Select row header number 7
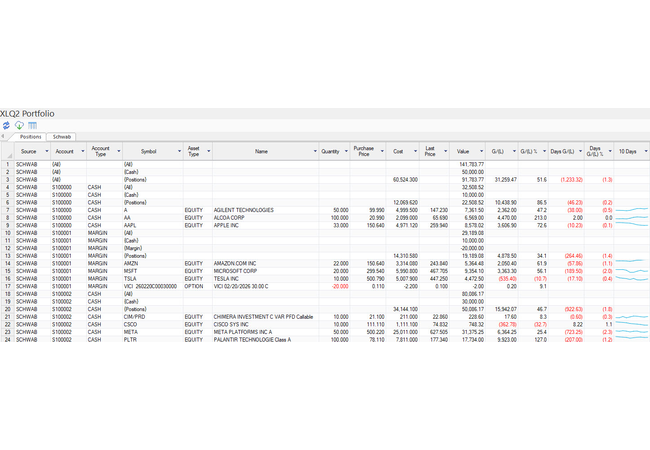The height and width of the screenshot is (450, 650). click(x=7, y=210)
